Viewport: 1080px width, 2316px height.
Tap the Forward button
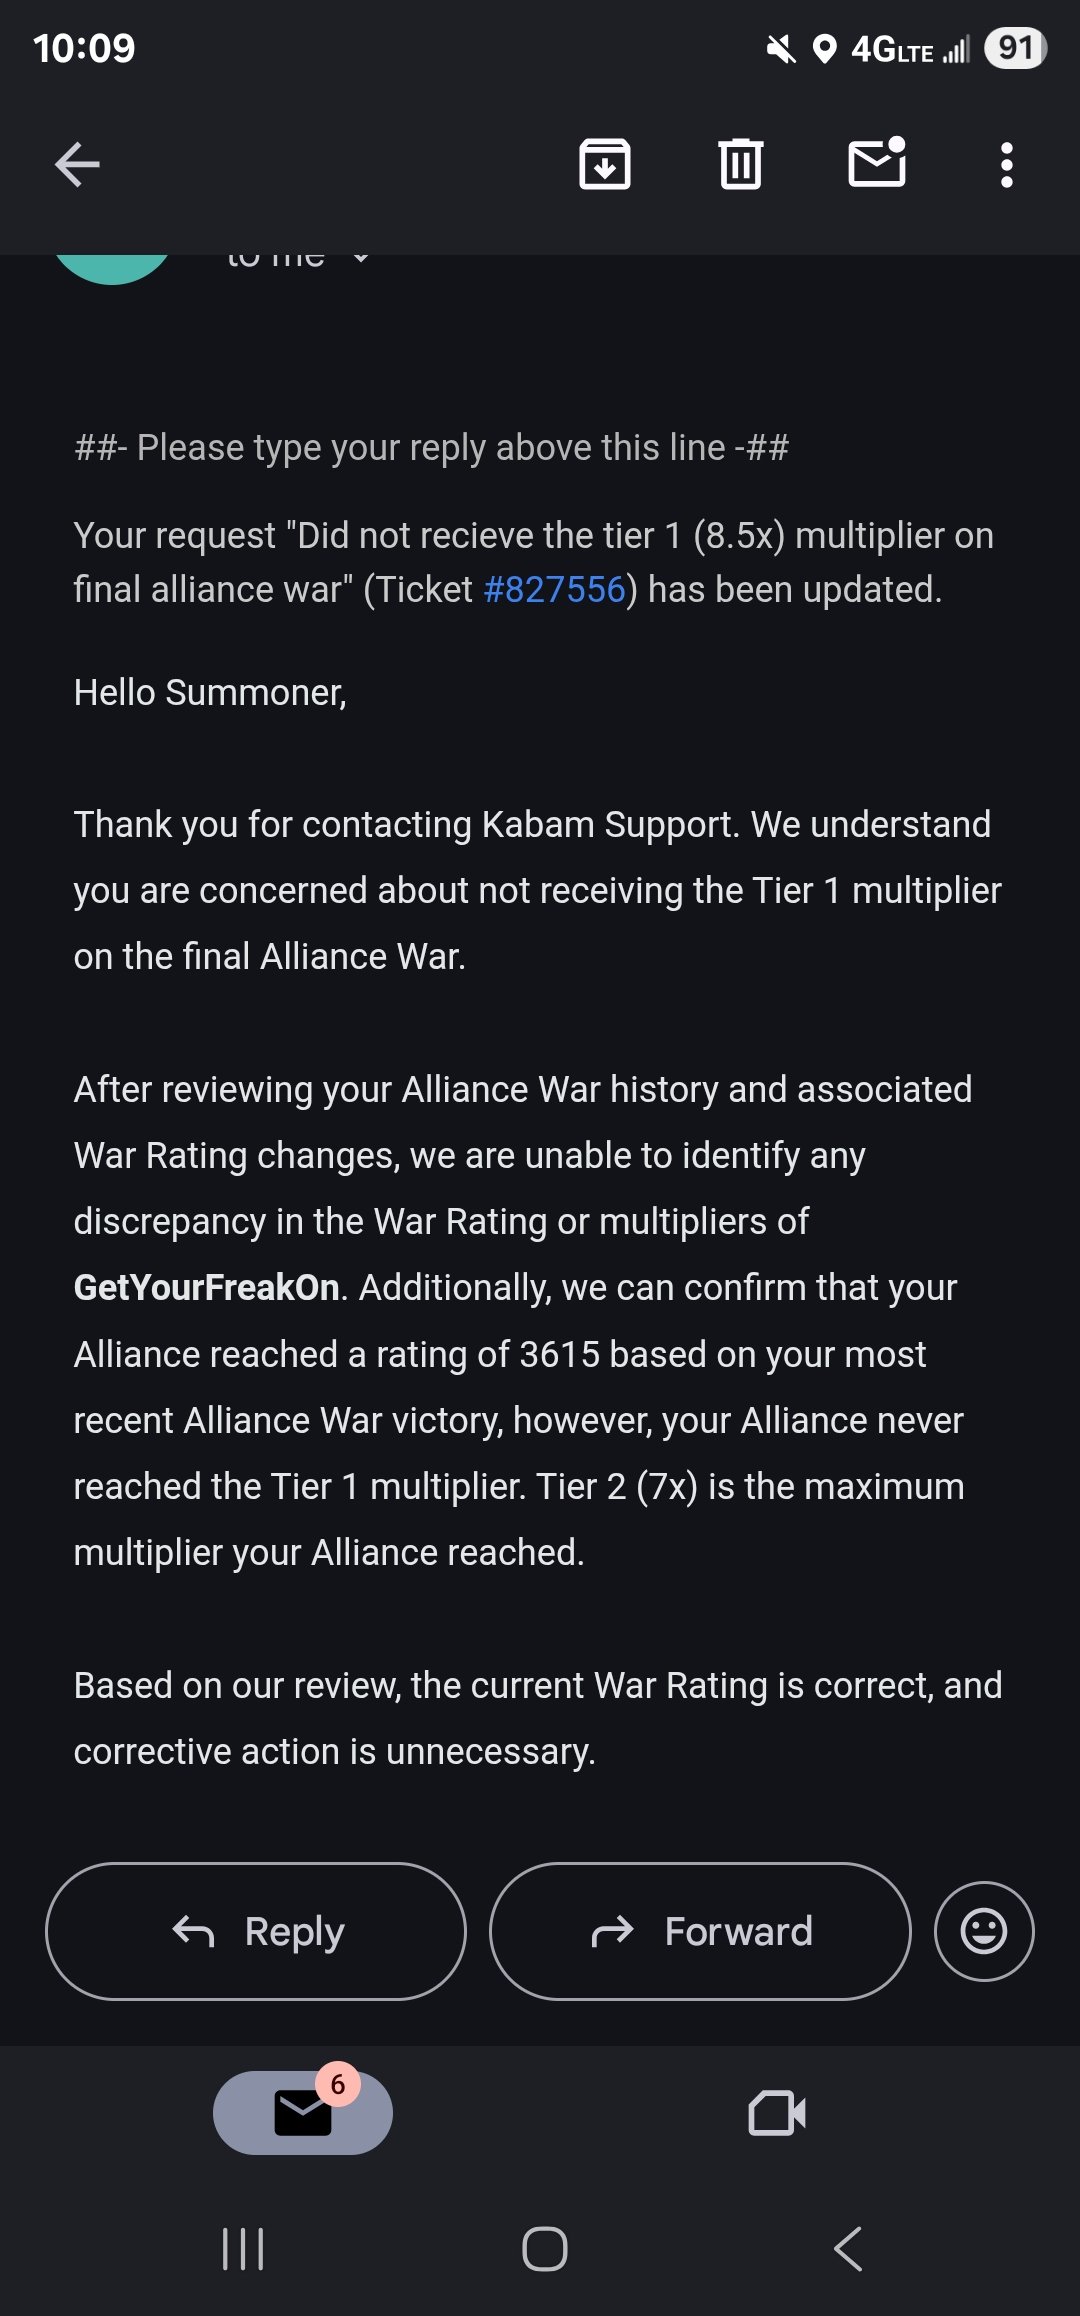(x=700, y=1931)
